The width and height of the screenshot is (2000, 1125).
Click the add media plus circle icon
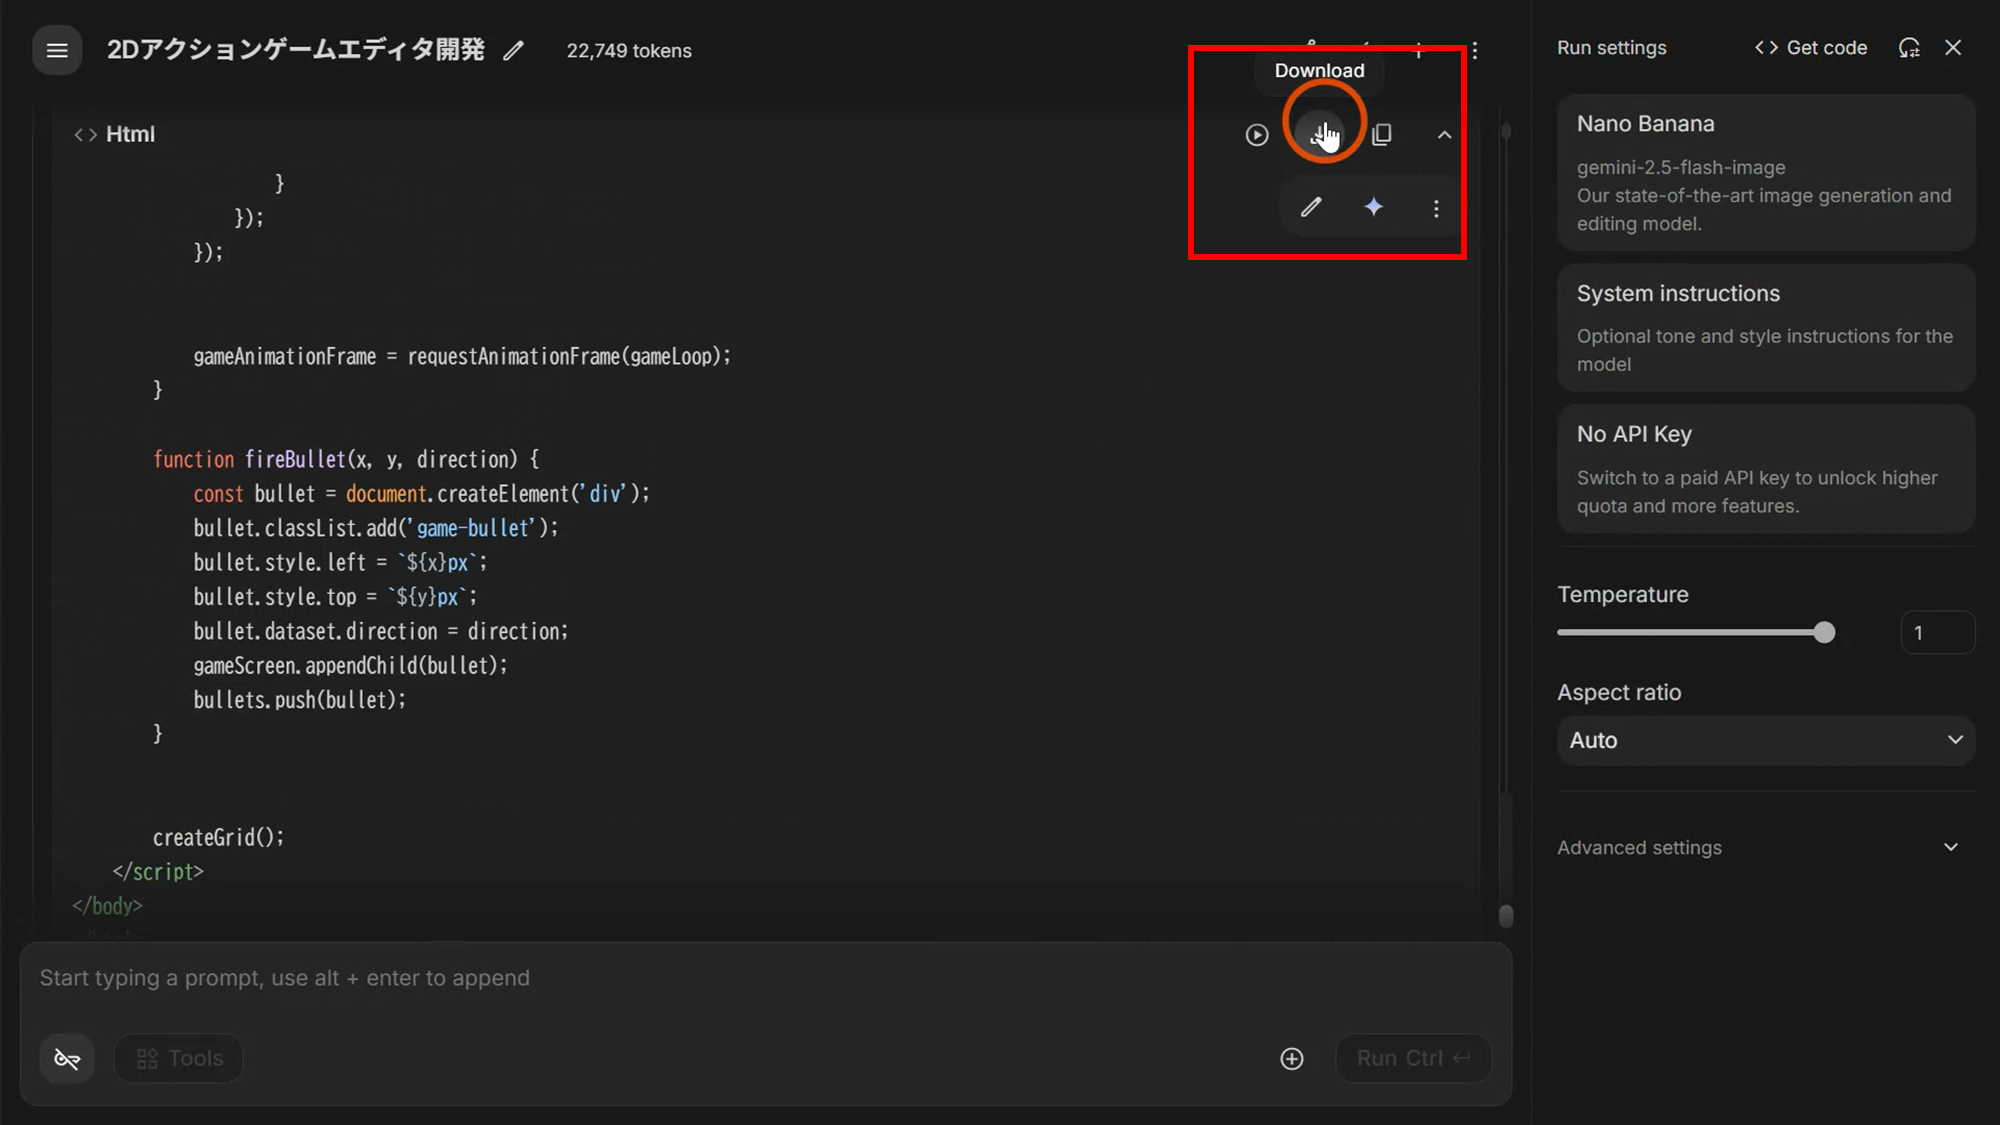click(x=1292, y=1058)
